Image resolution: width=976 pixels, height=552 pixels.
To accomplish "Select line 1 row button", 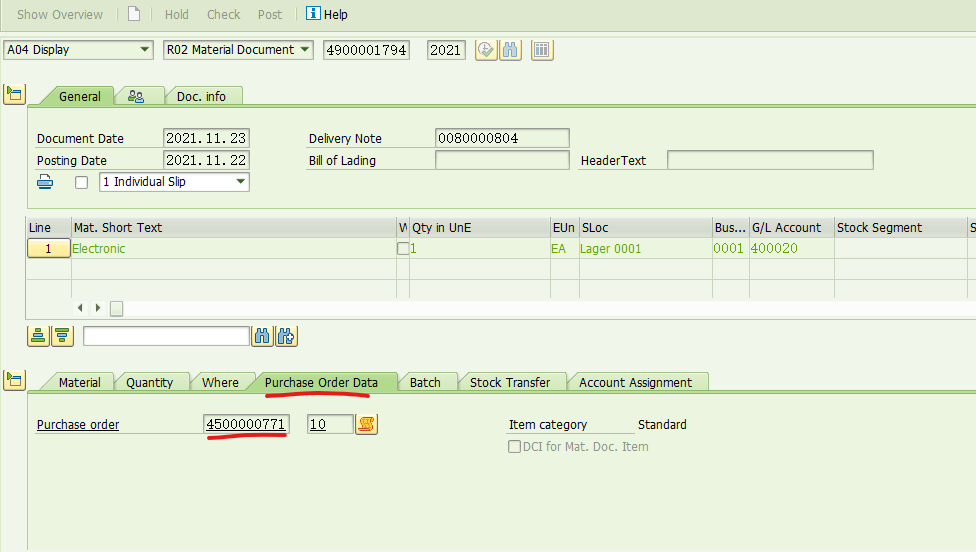I will click(x=49, y=248).
